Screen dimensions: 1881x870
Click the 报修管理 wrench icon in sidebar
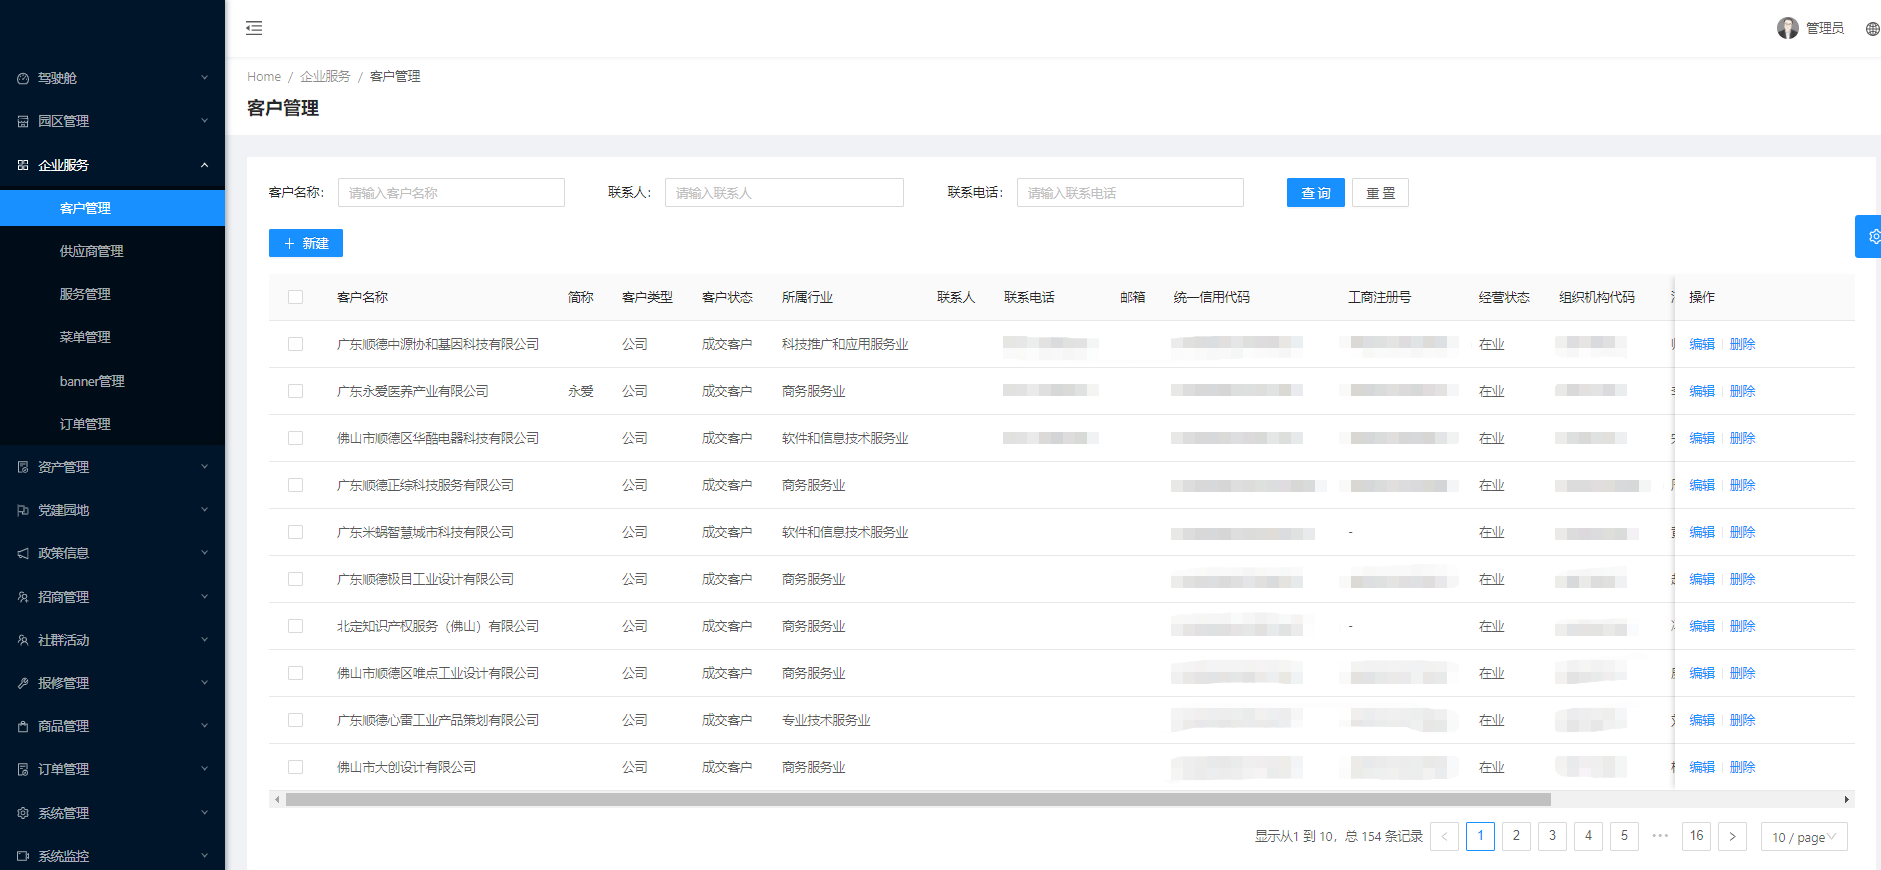click(x=23, y=683)
